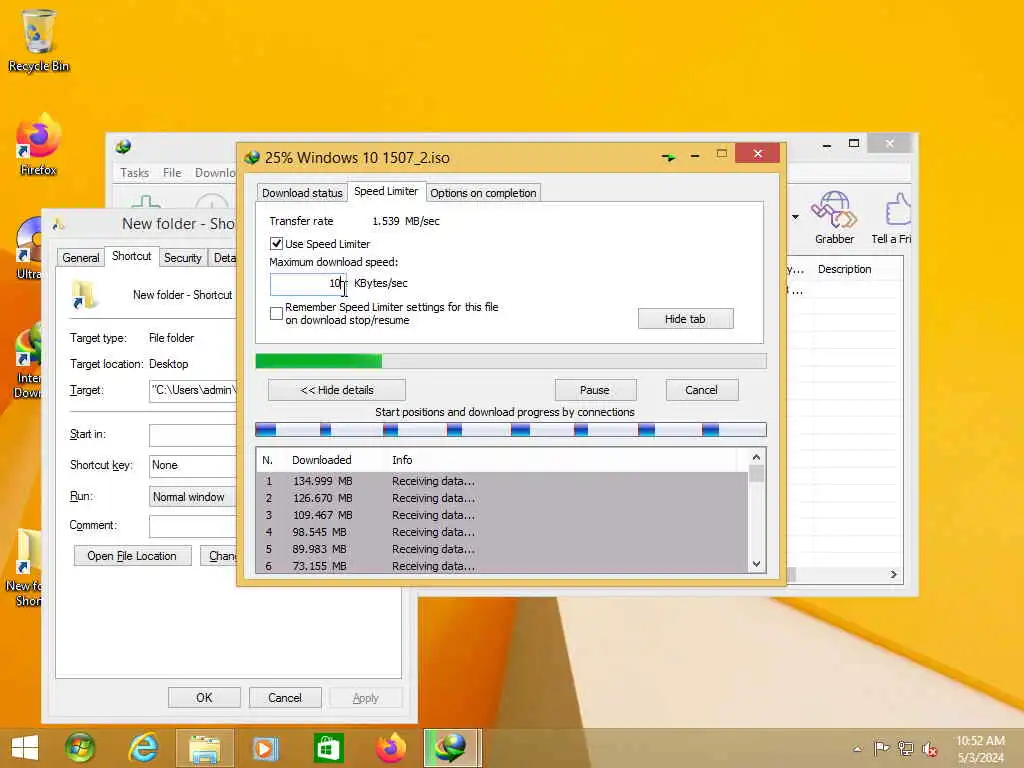Check Remember Speed Limiter settings checkbox
Viewport: 1024px width, 768px height.
point(276,313)
